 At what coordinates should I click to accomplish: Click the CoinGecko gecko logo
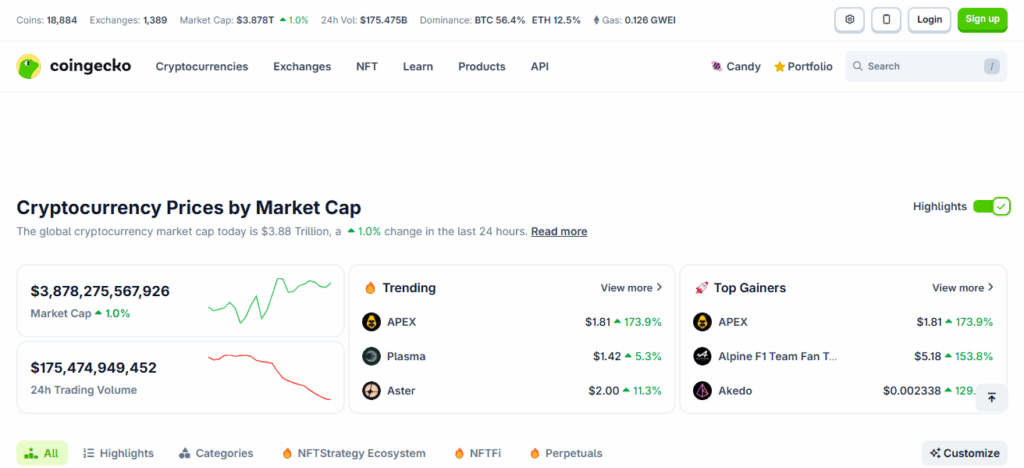[29, 67]
